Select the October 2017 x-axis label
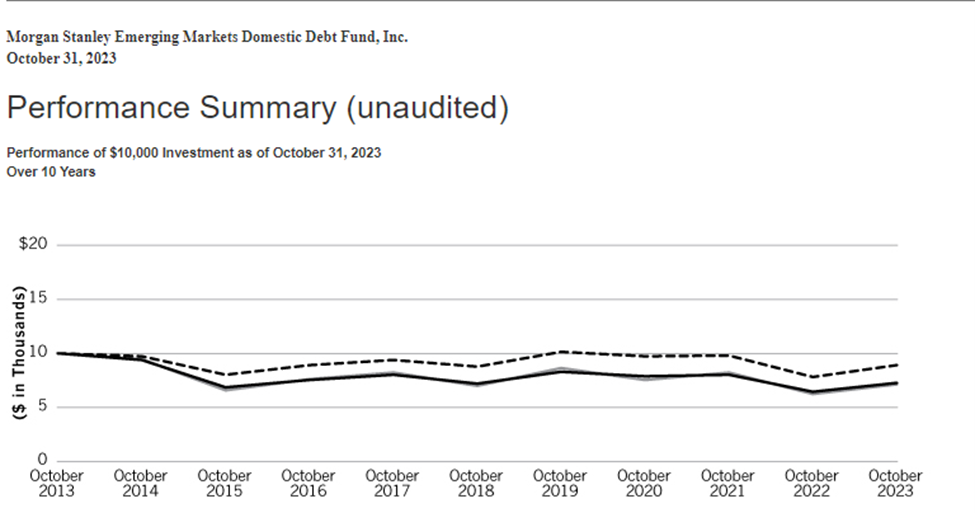Viewport: 975px width, 513px height. 392,483
